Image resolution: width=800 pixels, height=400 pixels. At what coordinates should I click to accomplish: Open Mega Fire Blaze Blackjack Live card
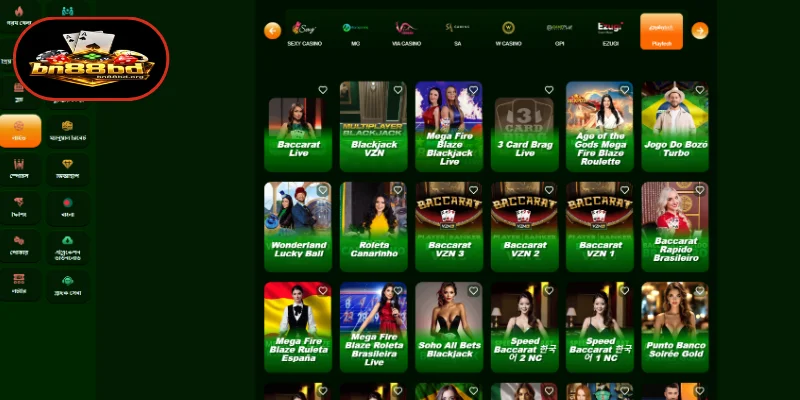449,127
